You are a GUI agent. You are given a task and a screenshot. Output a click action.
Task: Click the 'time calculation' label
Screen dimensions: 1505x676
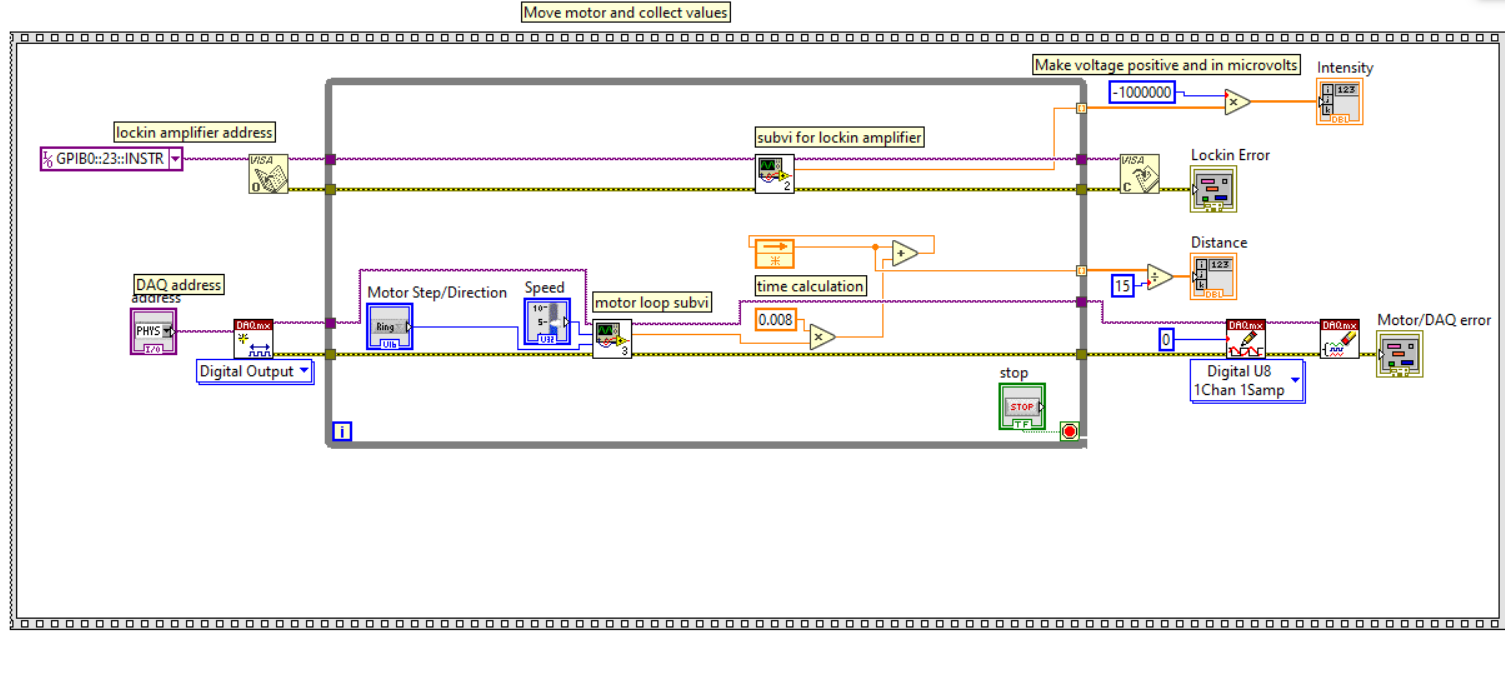tap(811, 286)
